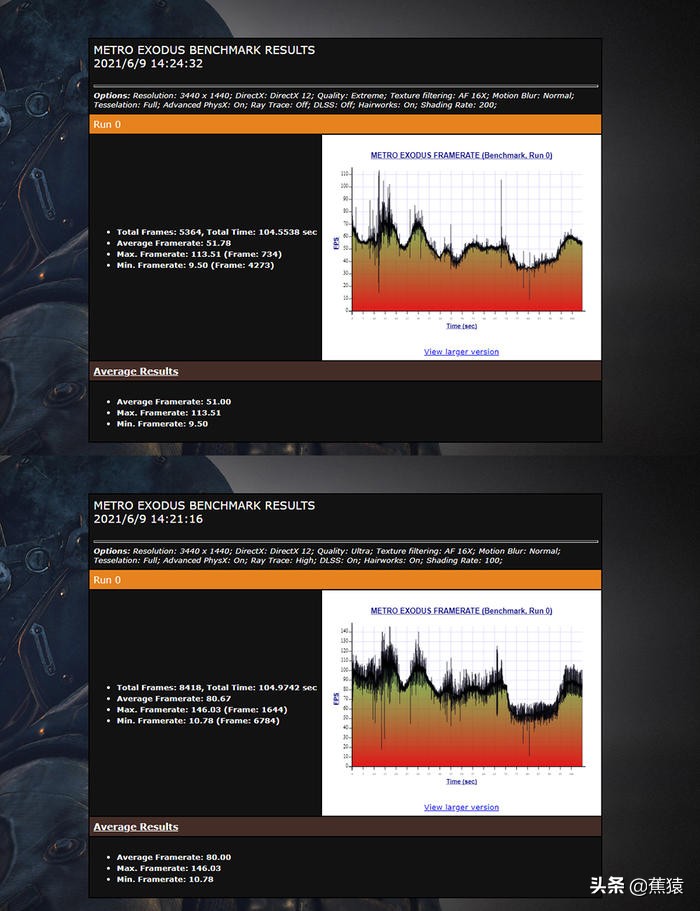
Task: Click 'Average Results' heading above 80.00 framerate
Action: pos(136,827)
